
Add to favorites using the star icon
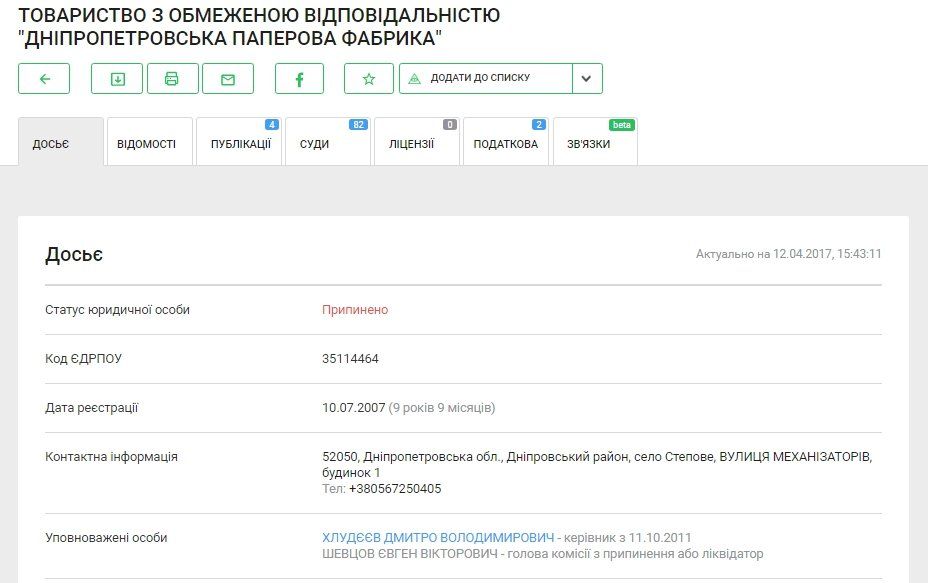pyautogui.click(x=369, y=78)
